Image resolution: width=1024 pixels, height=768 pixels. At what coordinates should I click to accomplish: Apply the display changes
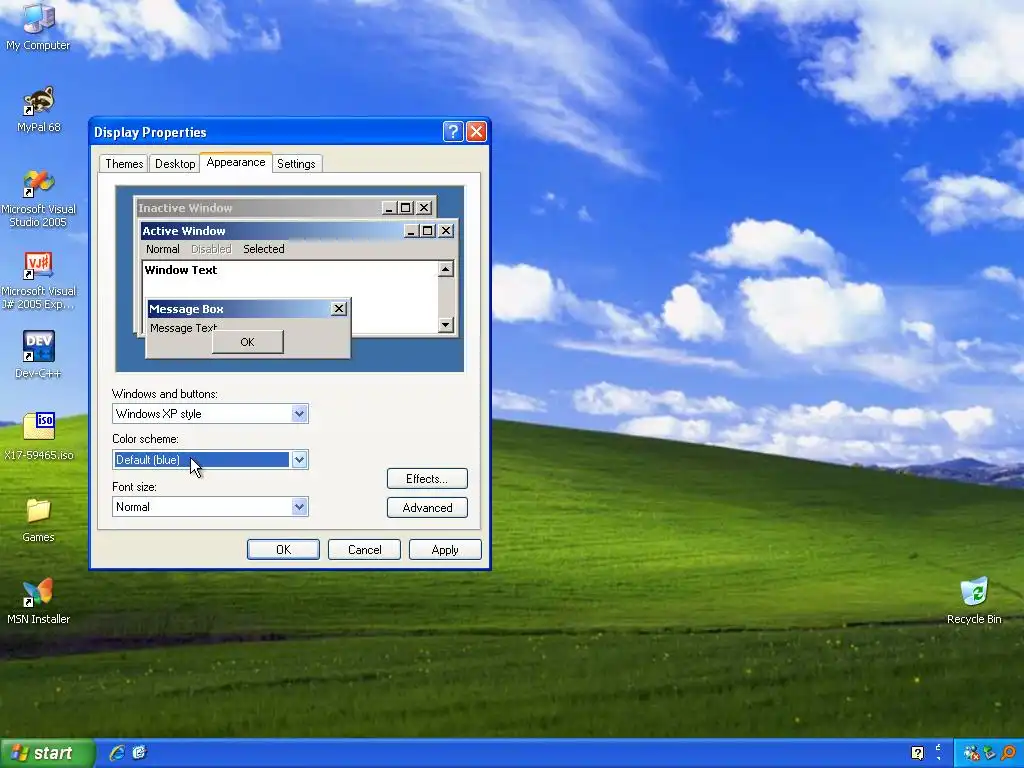(x=445, y=550)
